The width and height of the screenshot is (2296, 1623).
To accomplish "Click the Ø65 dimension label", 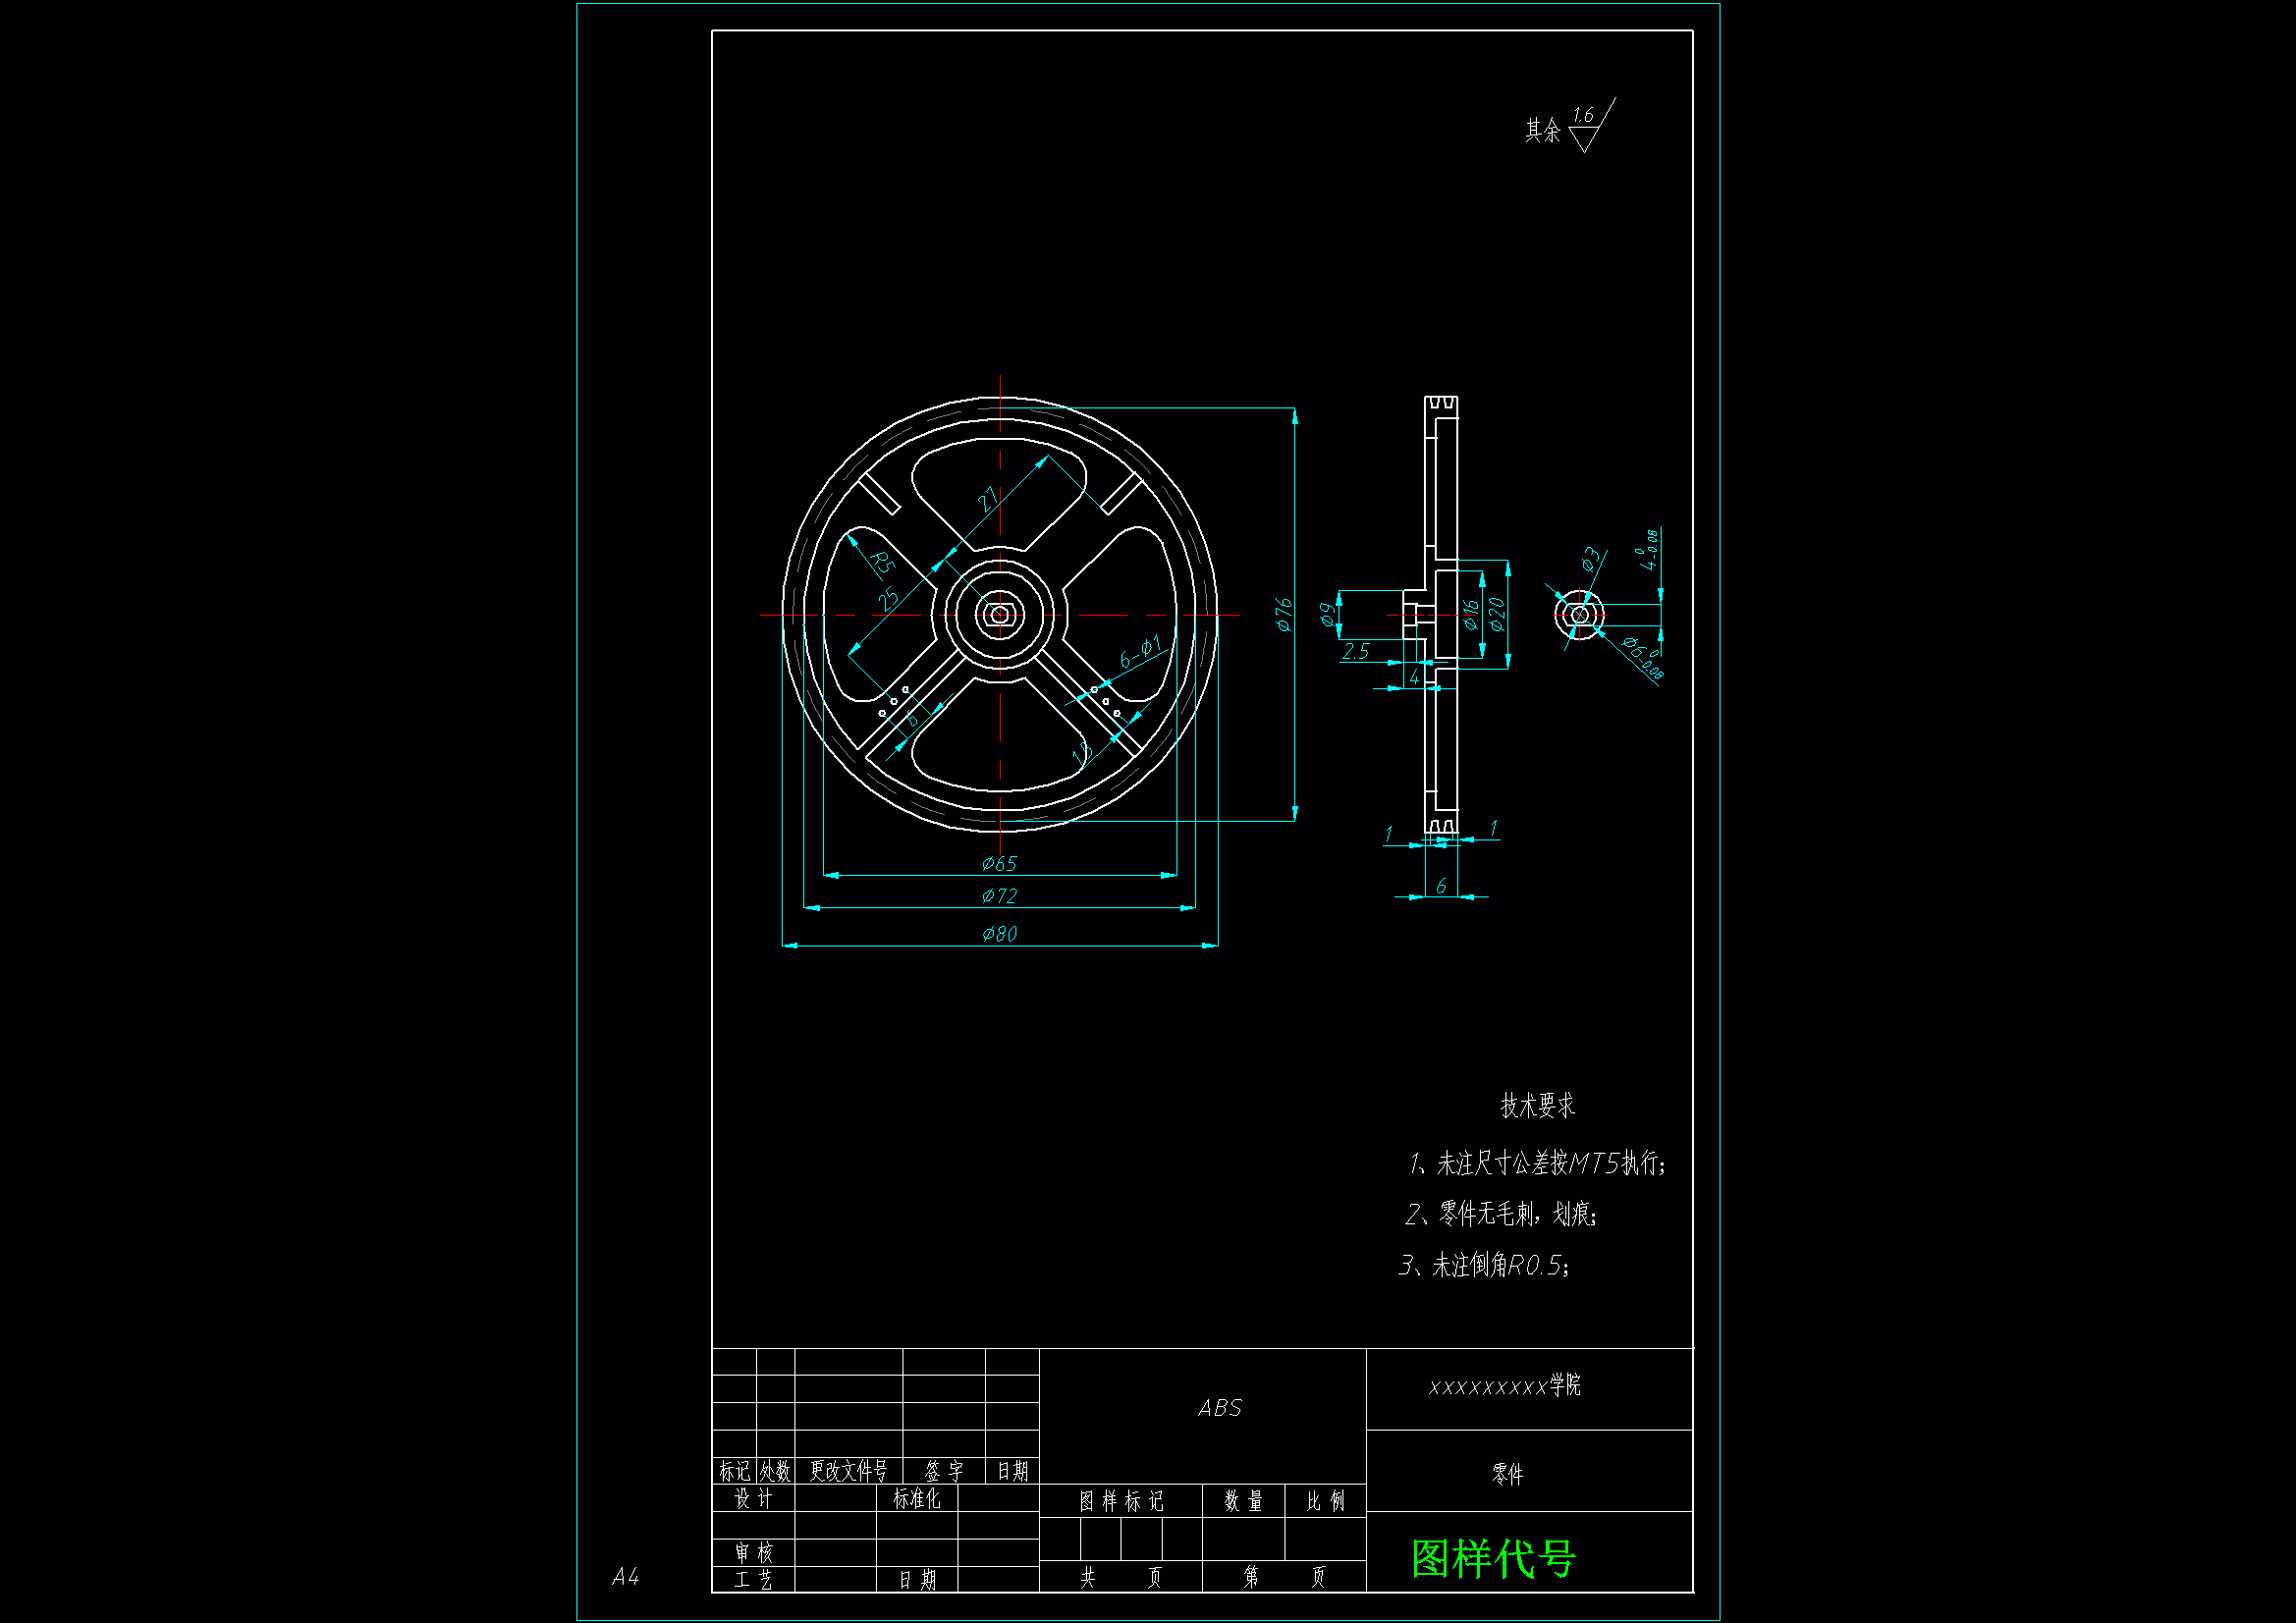I will click(999, 863).
